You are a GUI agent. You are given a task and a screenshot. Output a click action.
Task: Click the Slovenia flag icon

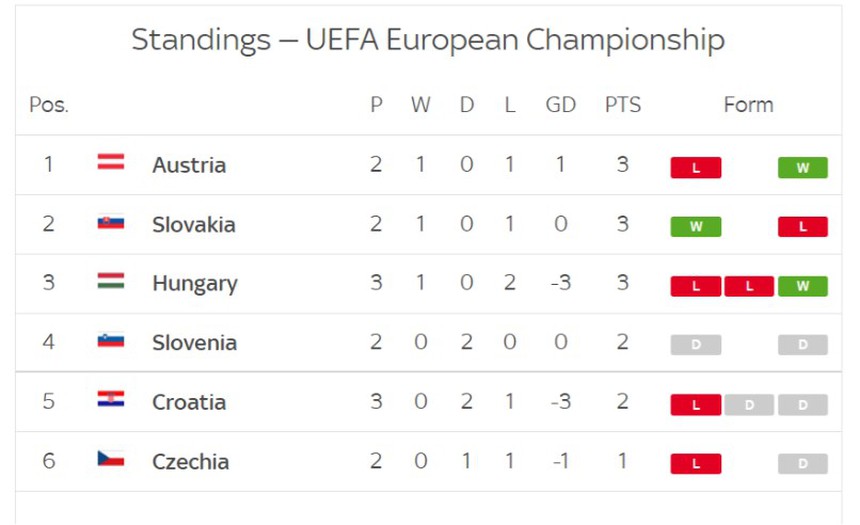111,341
